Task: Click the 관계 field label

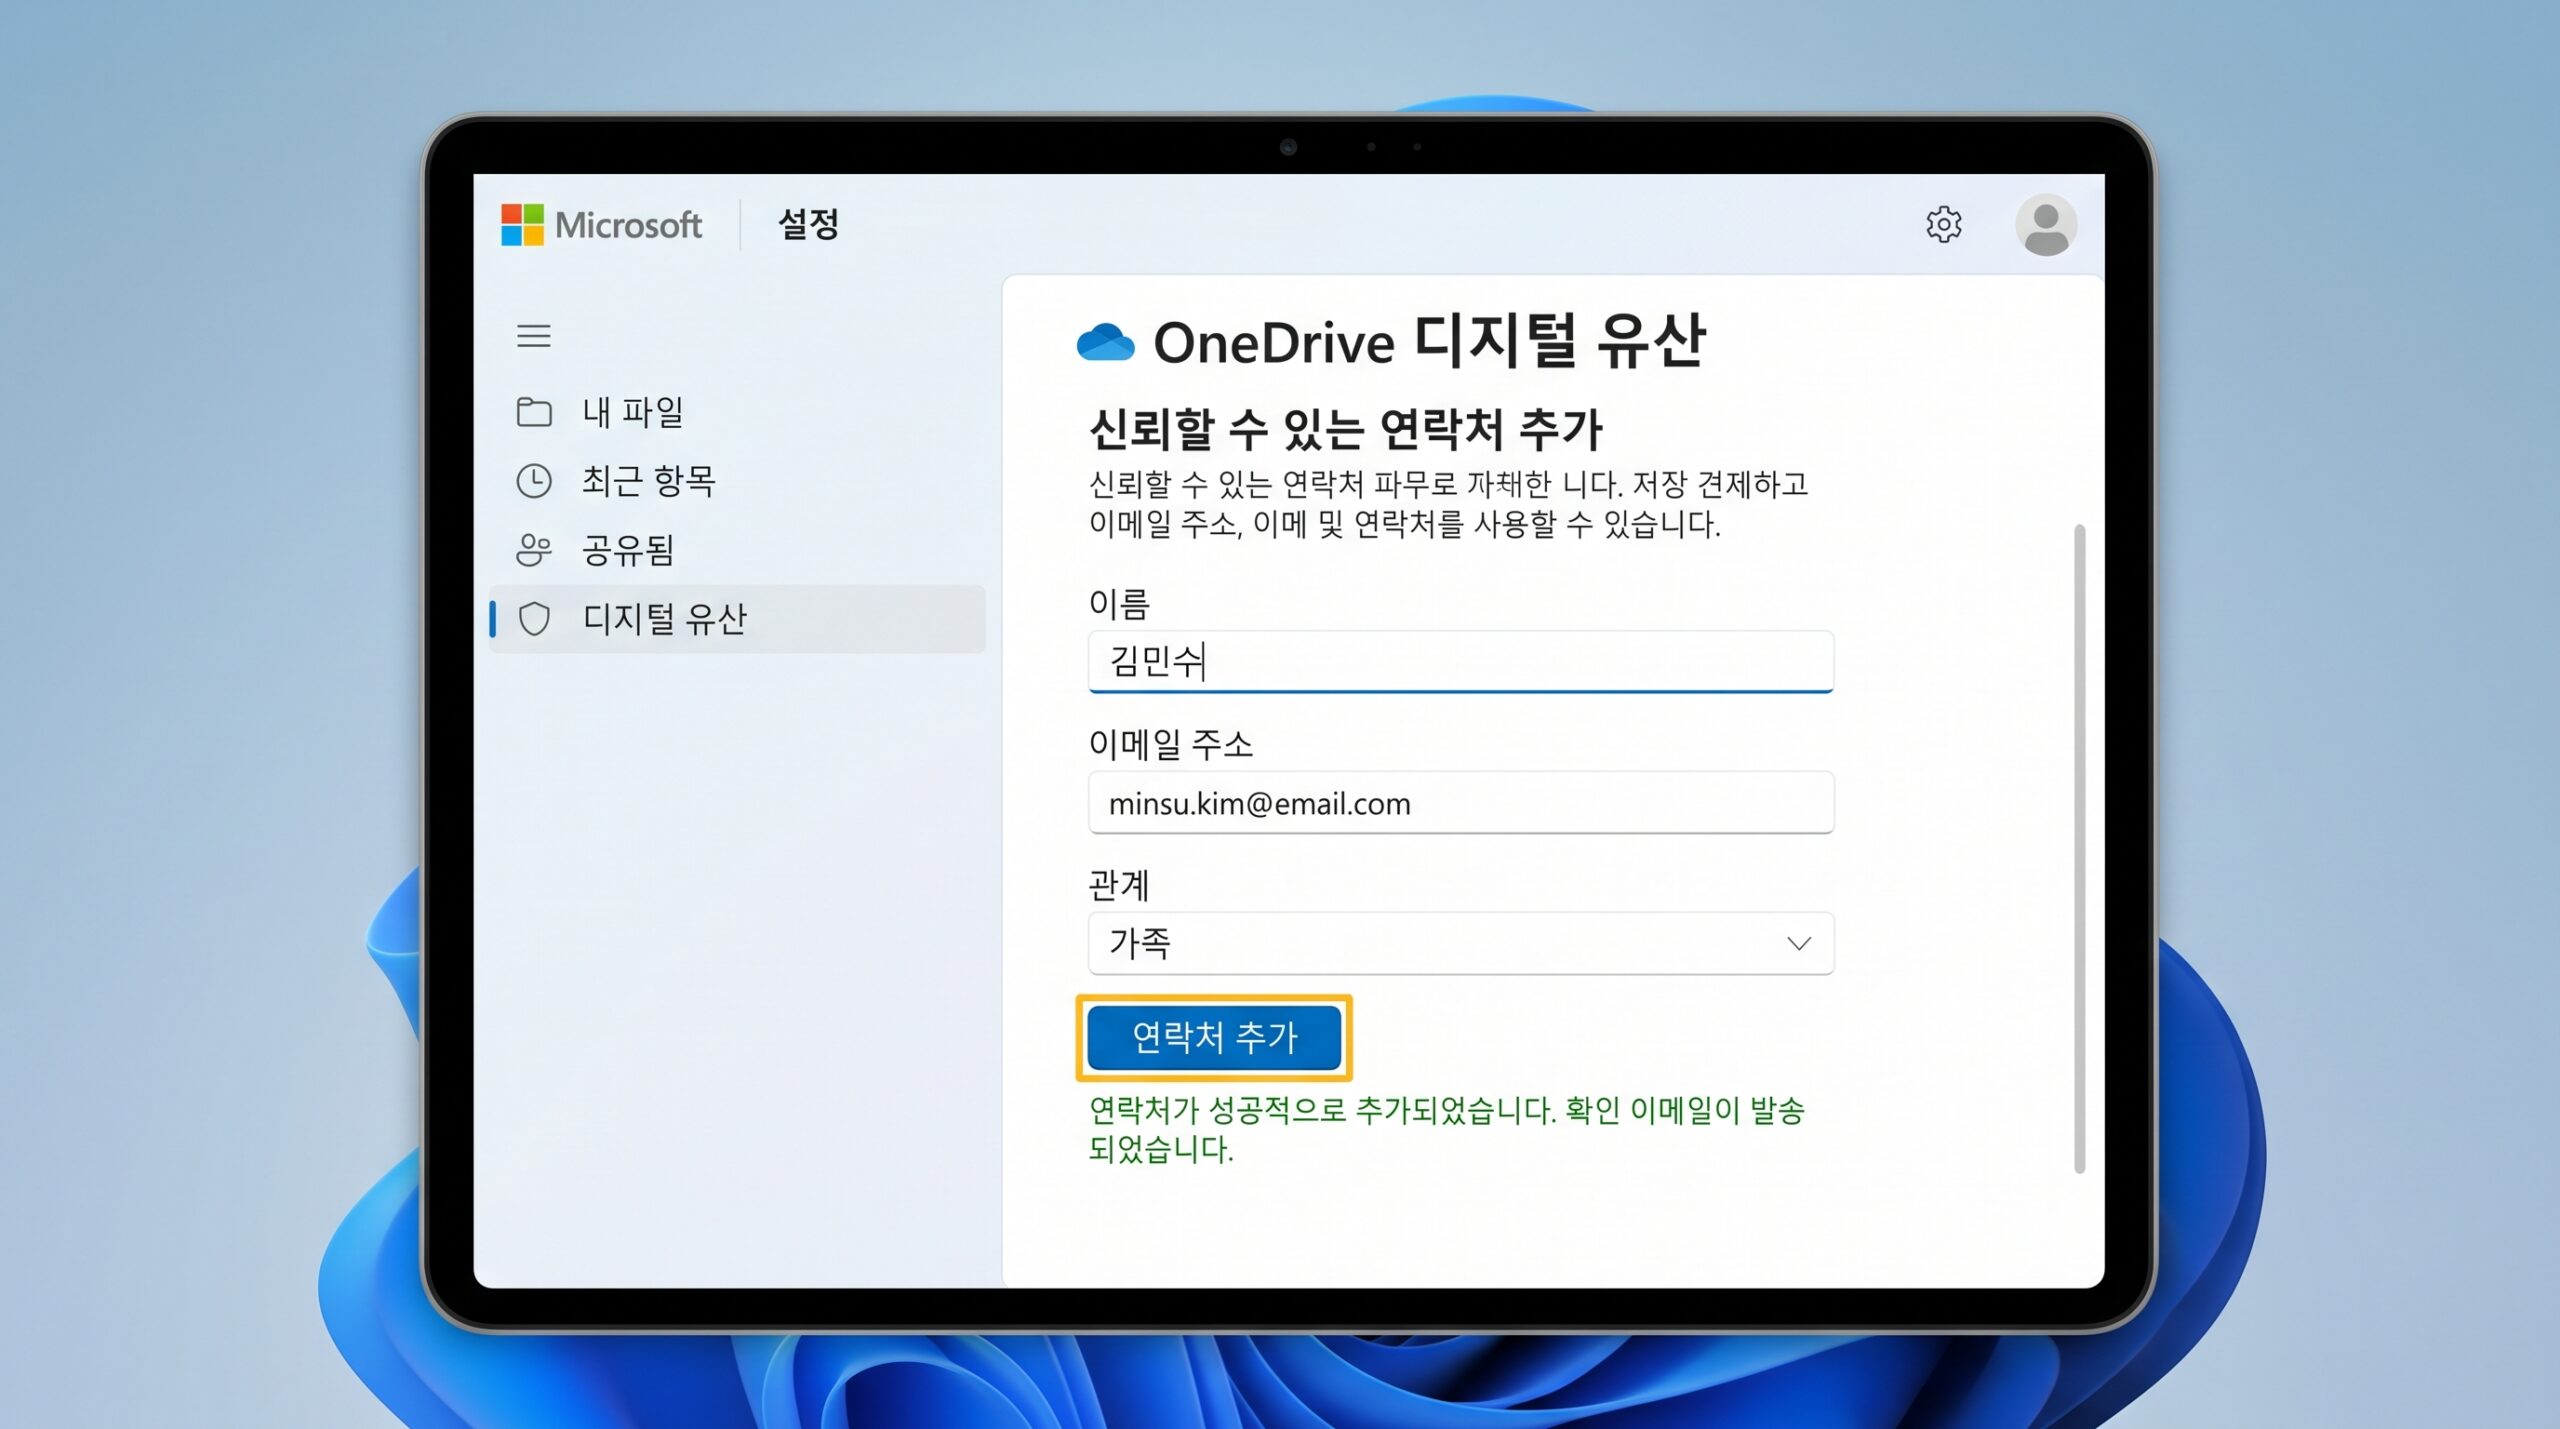Action: (x=1119, y=885)
